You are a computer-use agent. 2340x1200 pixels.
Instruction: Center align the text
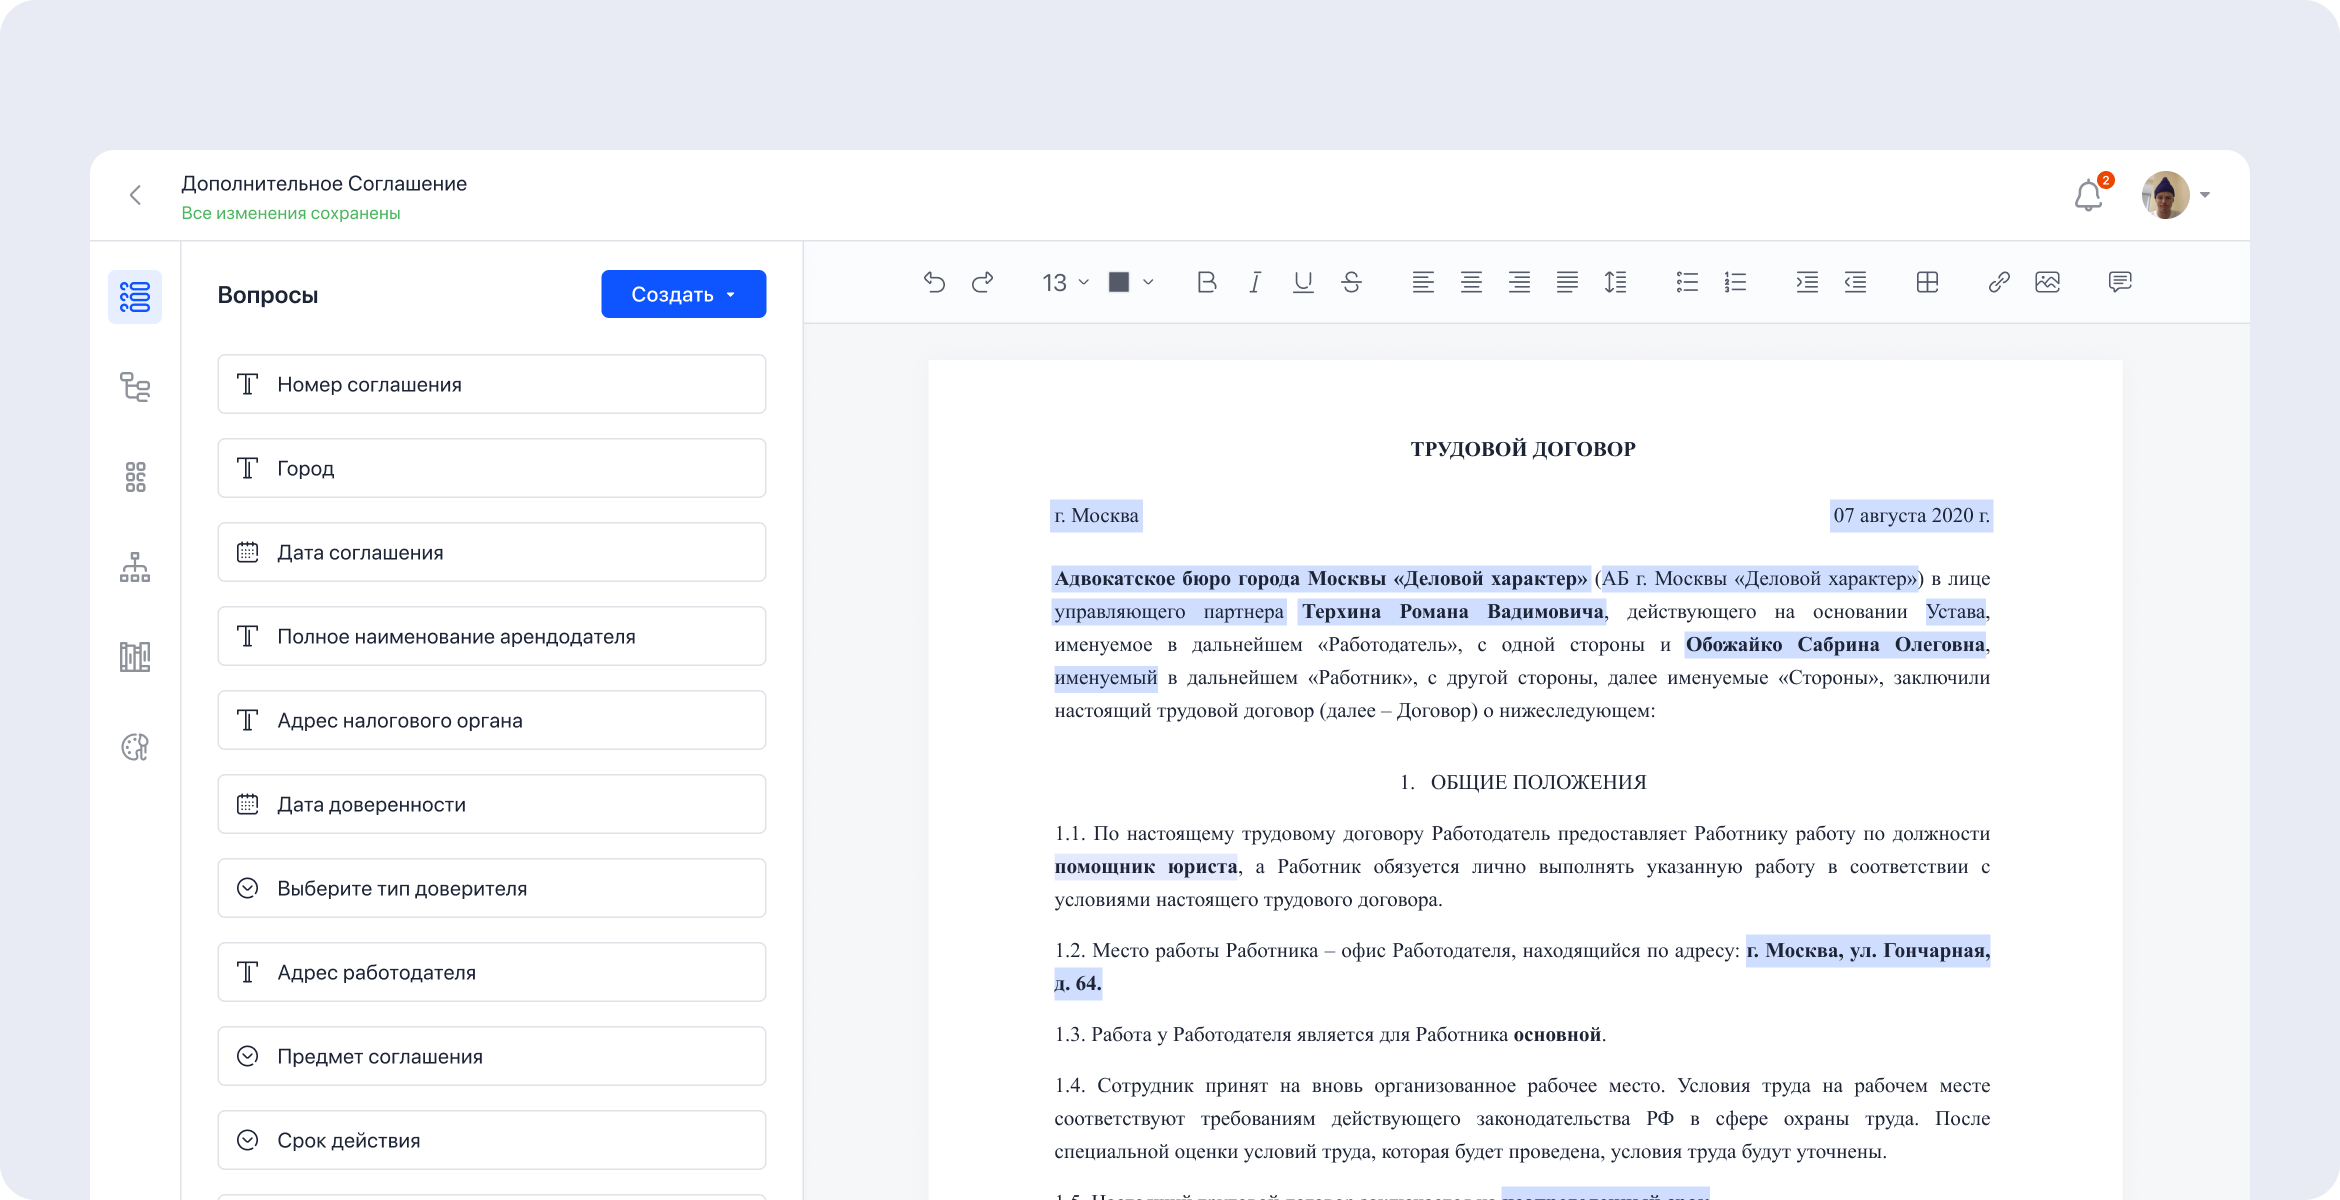pos(1471,282)
